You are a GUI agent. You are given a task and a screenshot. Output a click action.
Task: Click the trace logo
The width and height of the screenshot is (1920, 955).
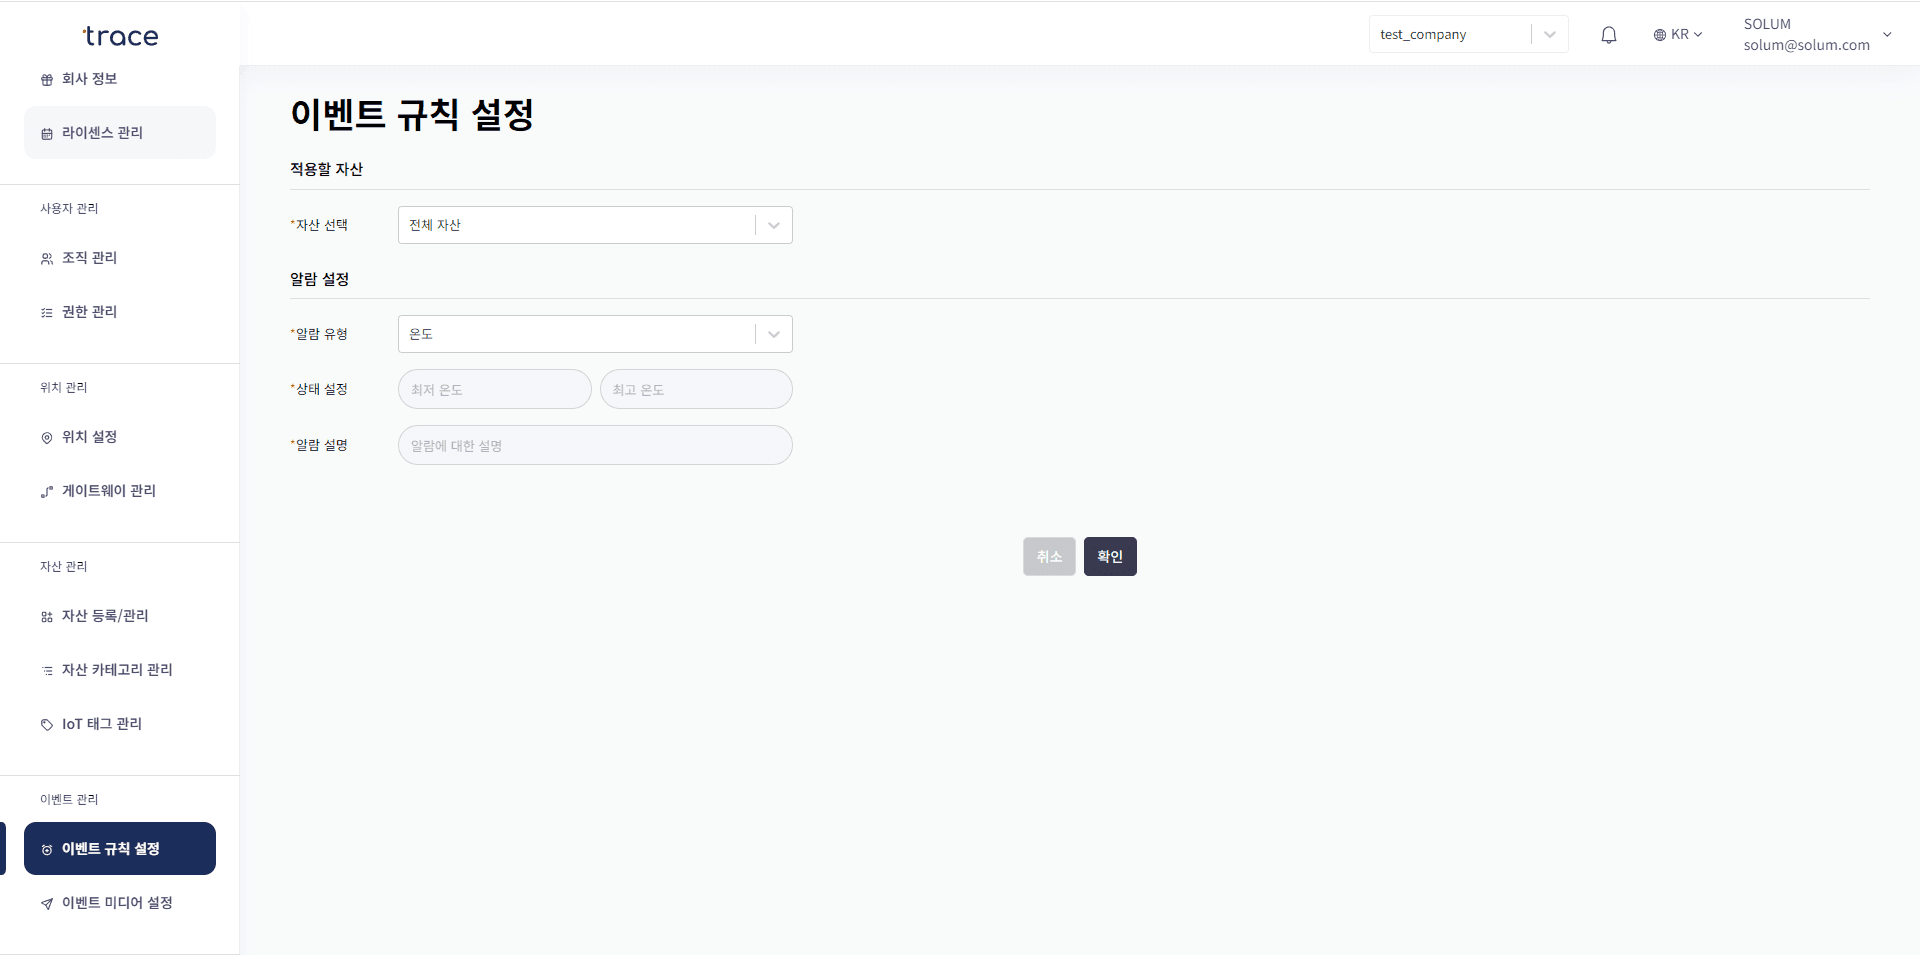coord(119,36)
